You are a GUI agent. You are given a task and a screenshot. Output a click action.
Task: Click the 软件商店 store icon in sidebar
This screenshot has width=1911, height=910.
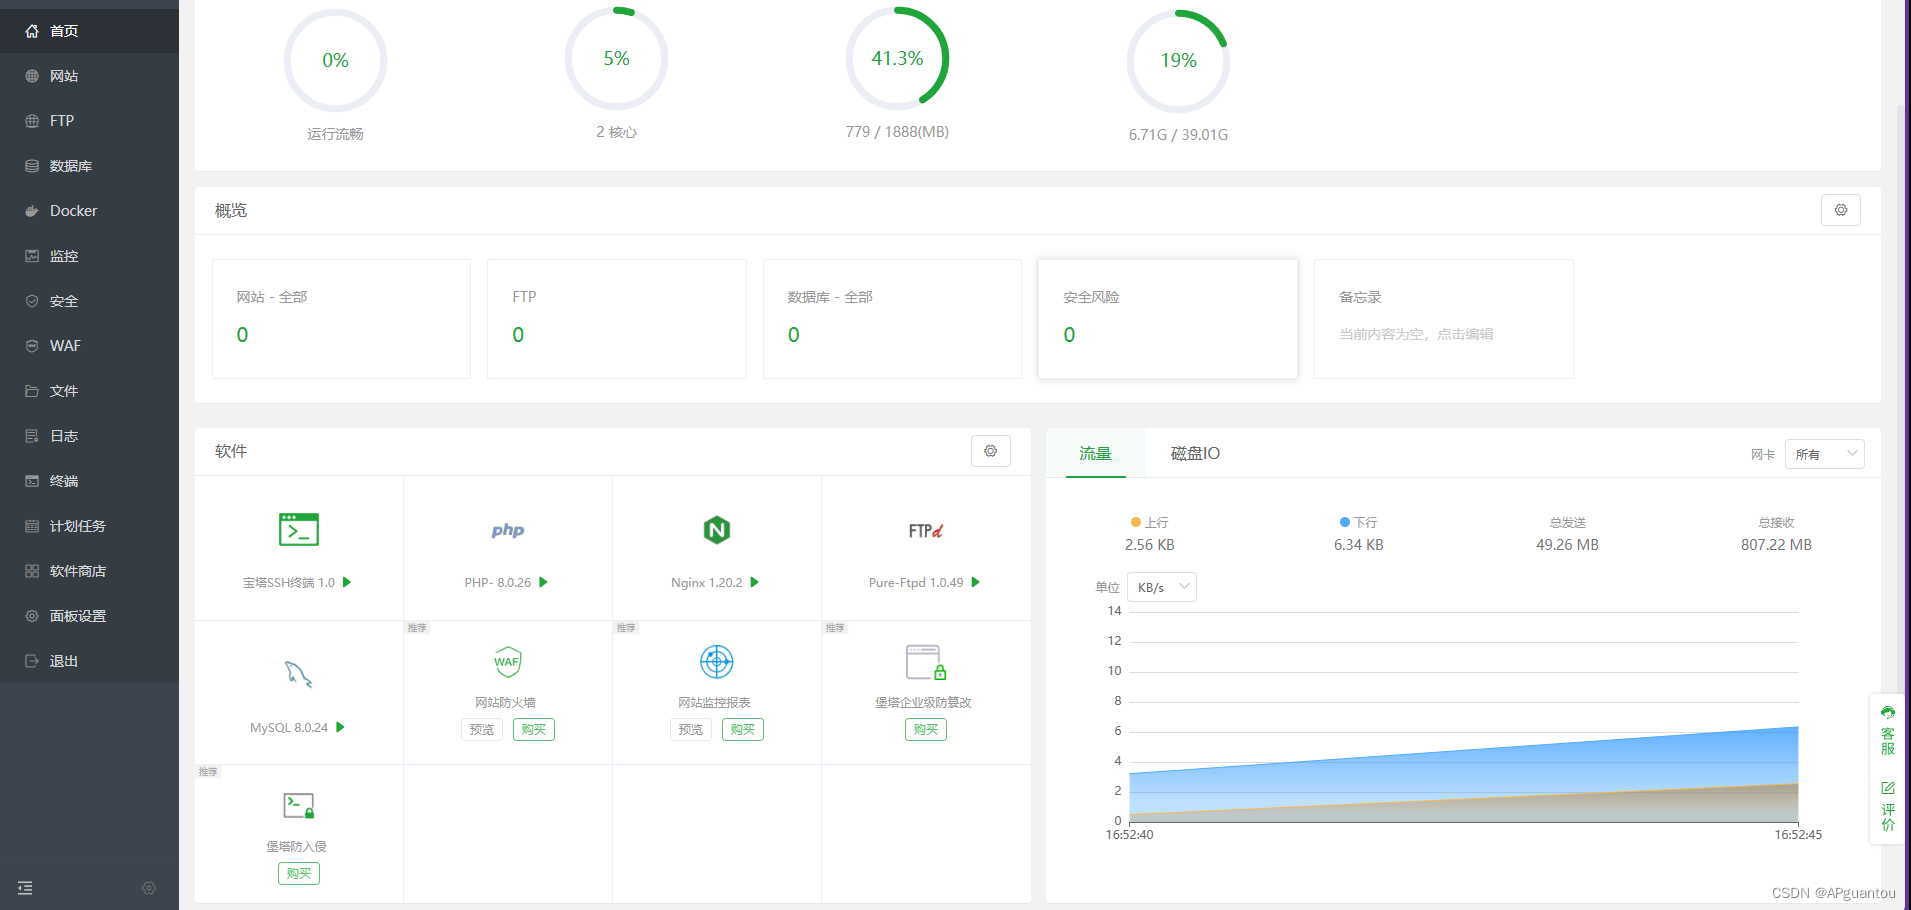[32, 571]
